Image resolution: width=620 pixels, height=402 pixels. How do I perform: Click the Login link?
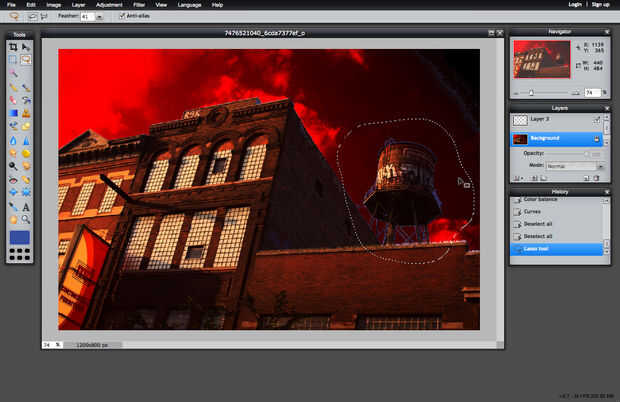coord(575,4)
